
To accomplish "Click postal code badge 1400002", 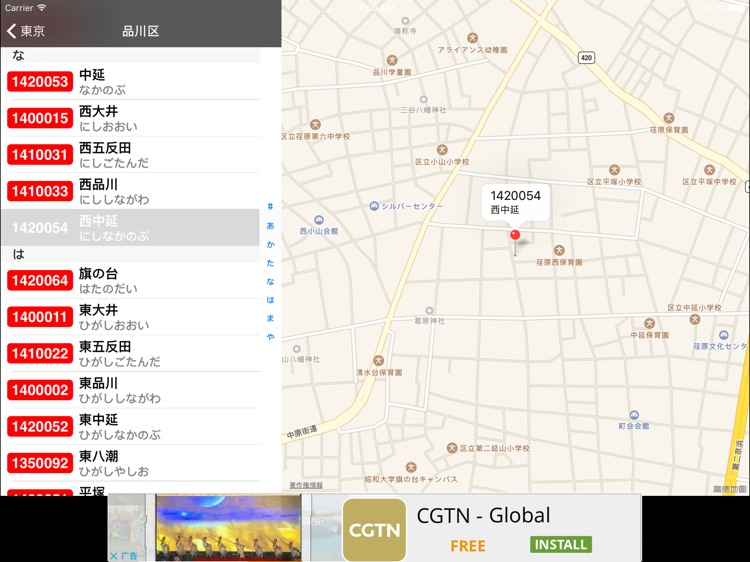I will pyautogui.click(x=40, y=390).
